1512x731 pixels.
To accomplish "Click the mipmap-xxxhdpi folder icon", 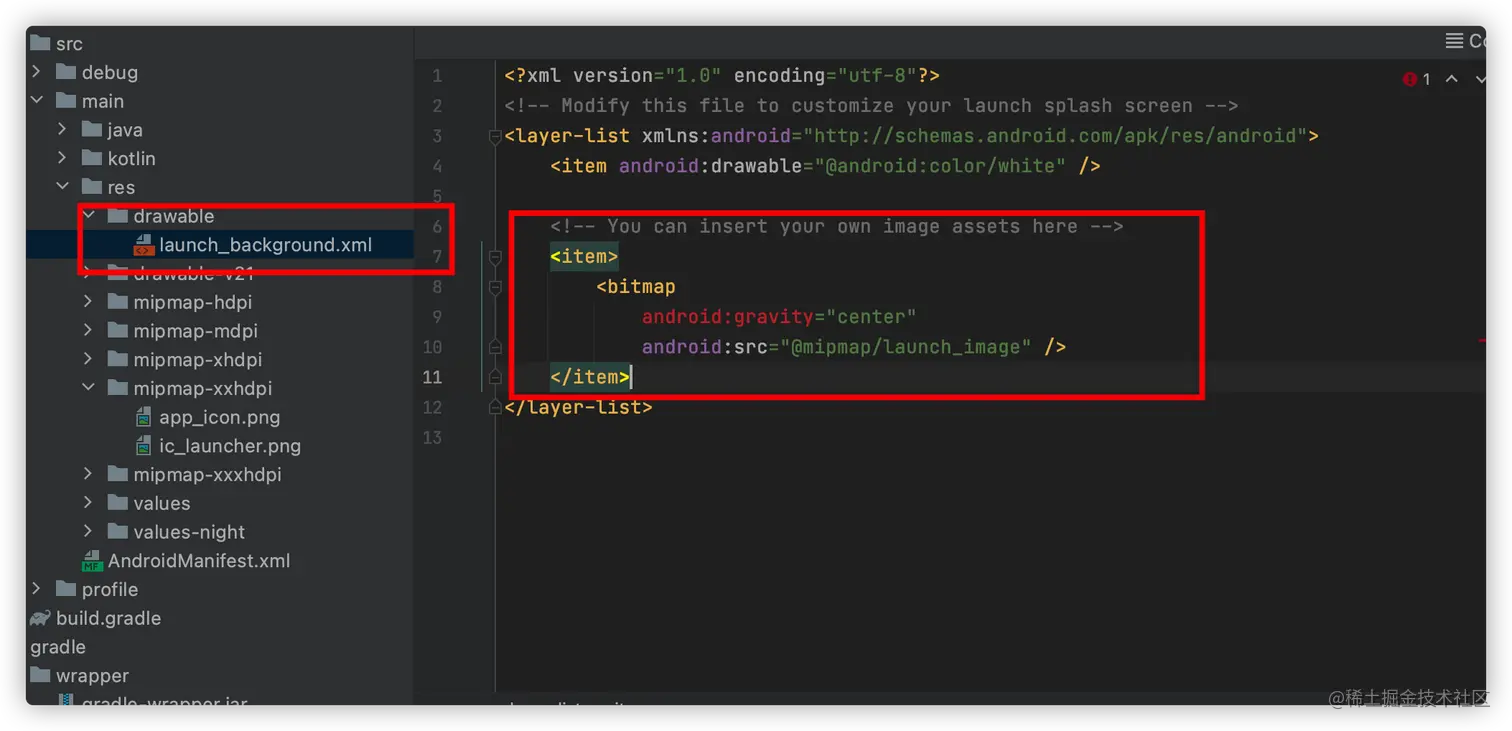I will 118,474.
